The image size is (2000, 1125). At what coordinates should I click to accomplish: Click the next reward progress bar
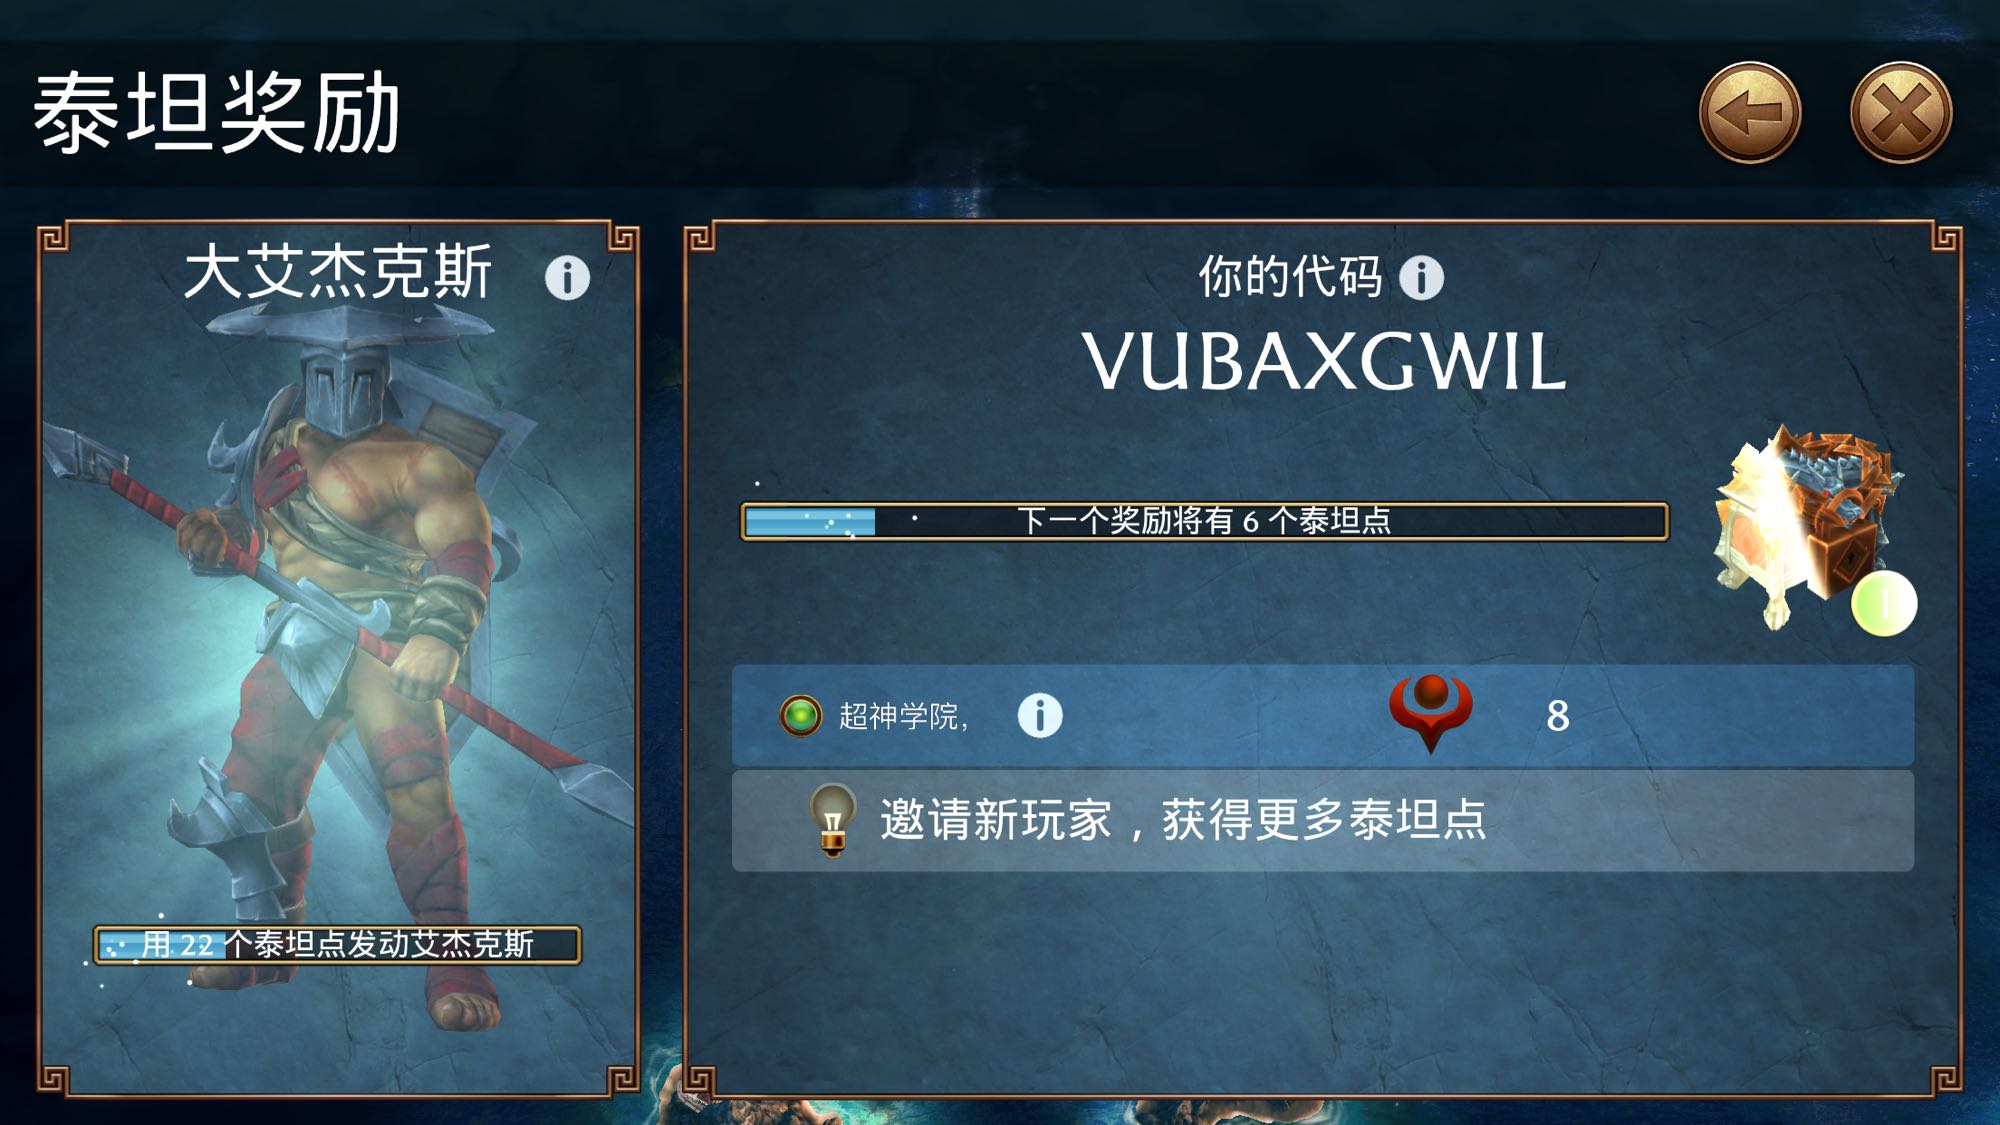click(1204, 521)
